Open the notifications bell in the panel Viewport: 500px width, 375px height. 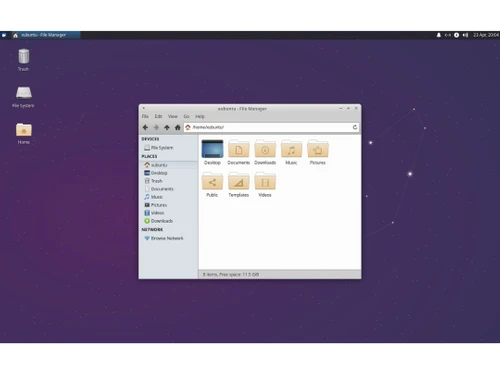pyautogui.click(x=439, y=35)
